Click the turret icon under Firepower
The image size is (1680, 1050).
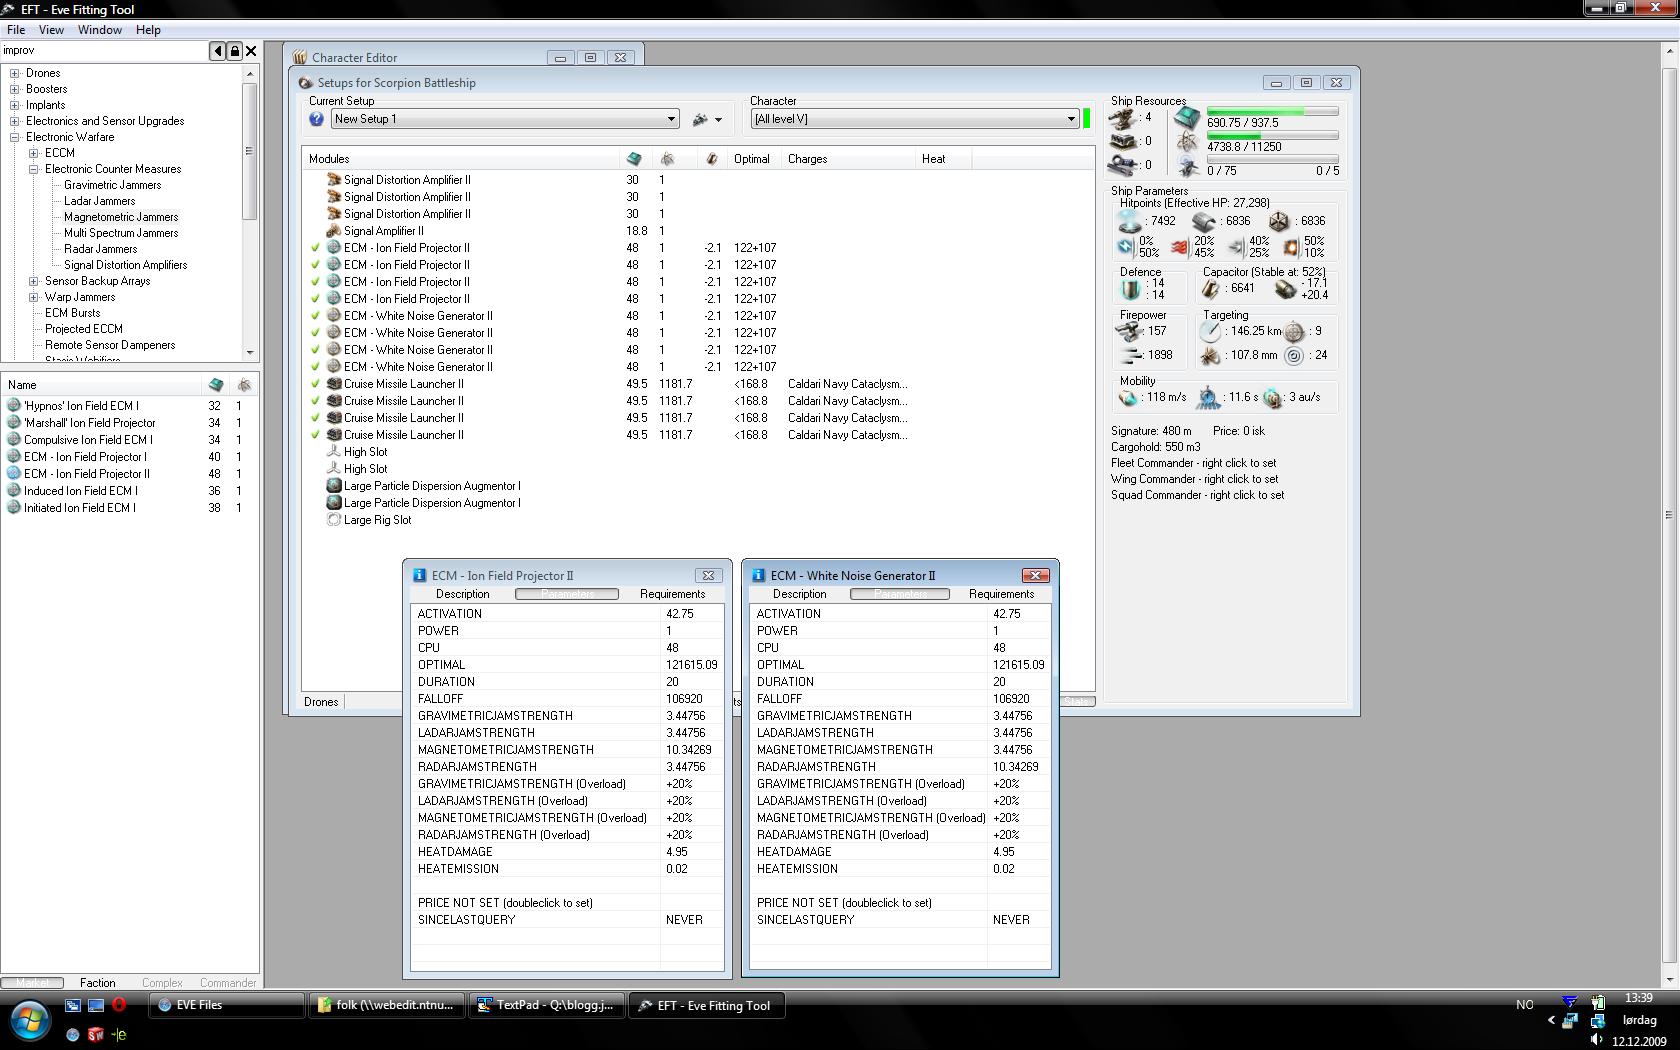tap(1129, 331)
